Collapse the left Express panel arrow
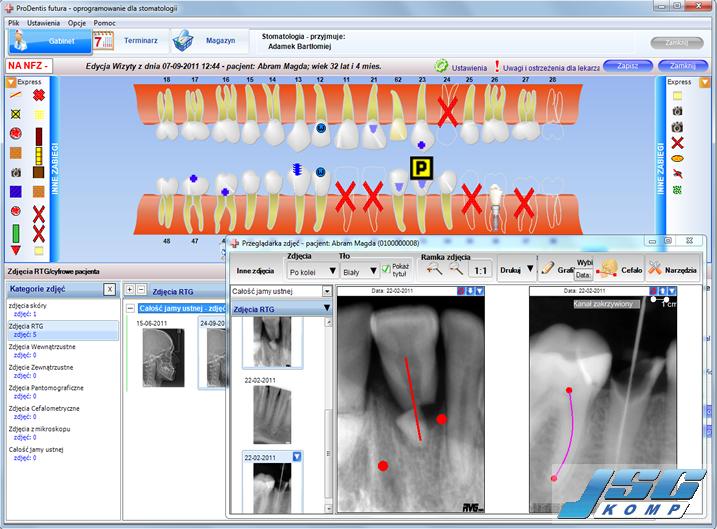The image size is (717, 529). (x=11, y=83)
